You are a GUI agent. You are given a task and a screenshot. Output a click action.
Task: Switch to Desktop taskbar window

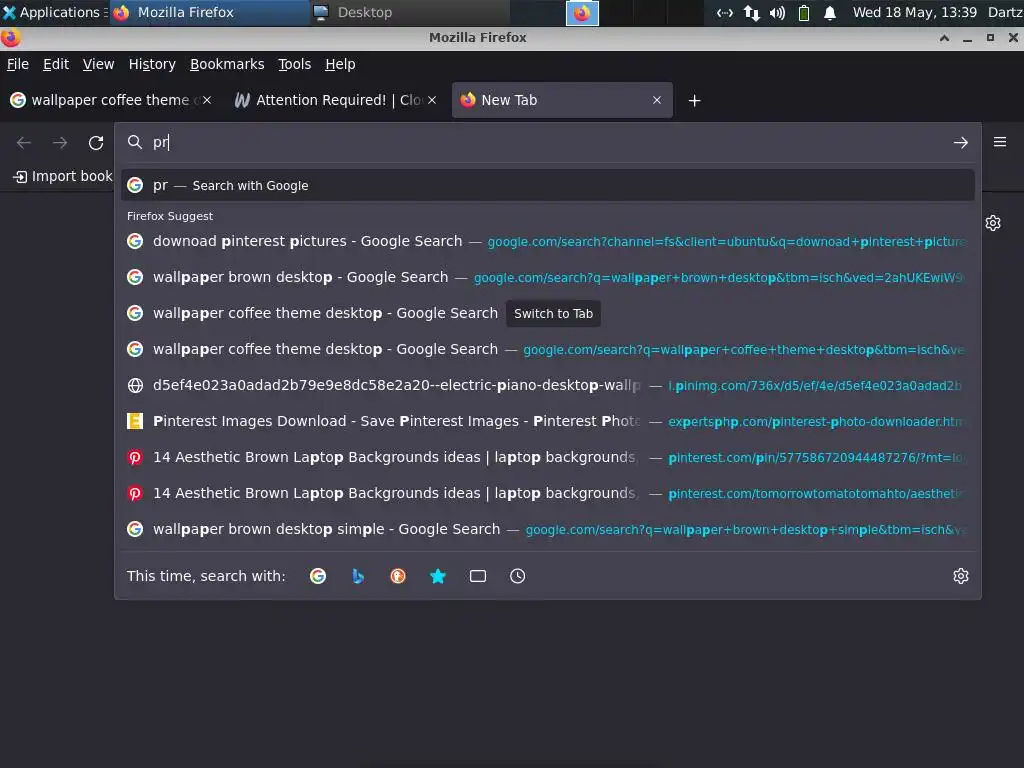pyautogui.click(x=409, y=12)
